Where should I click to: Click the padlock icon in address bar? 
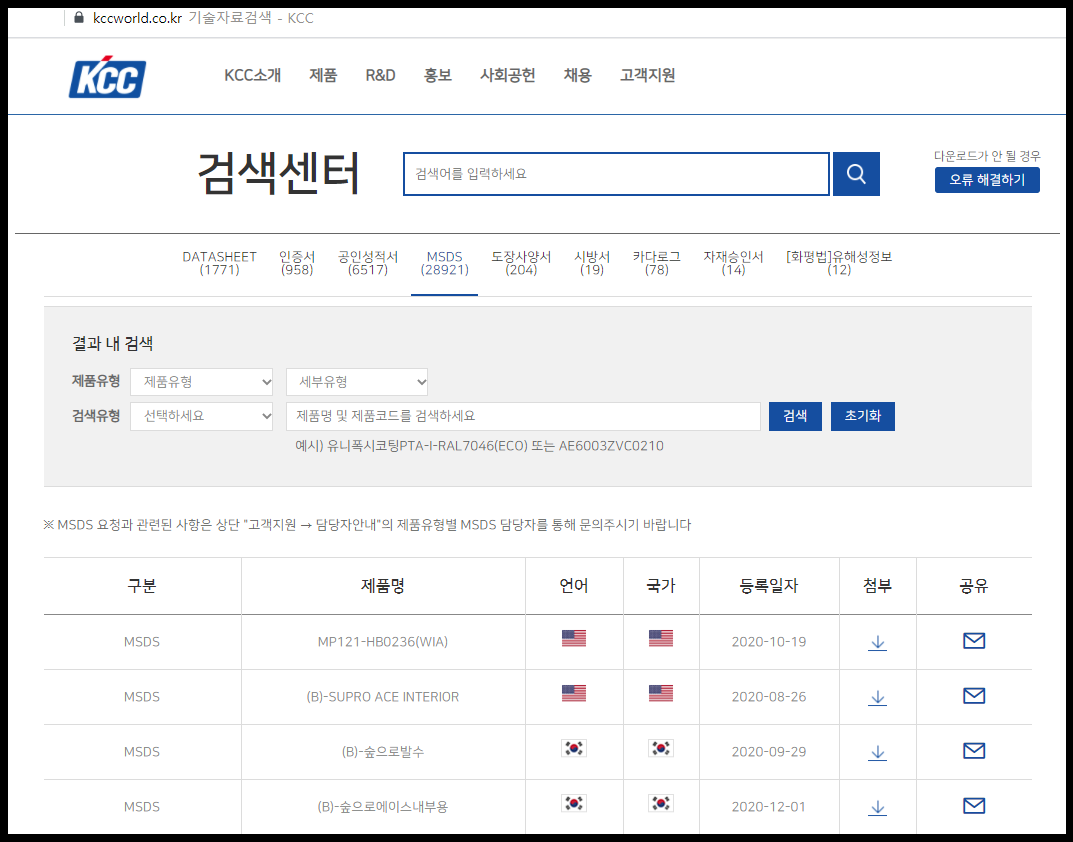79,18
